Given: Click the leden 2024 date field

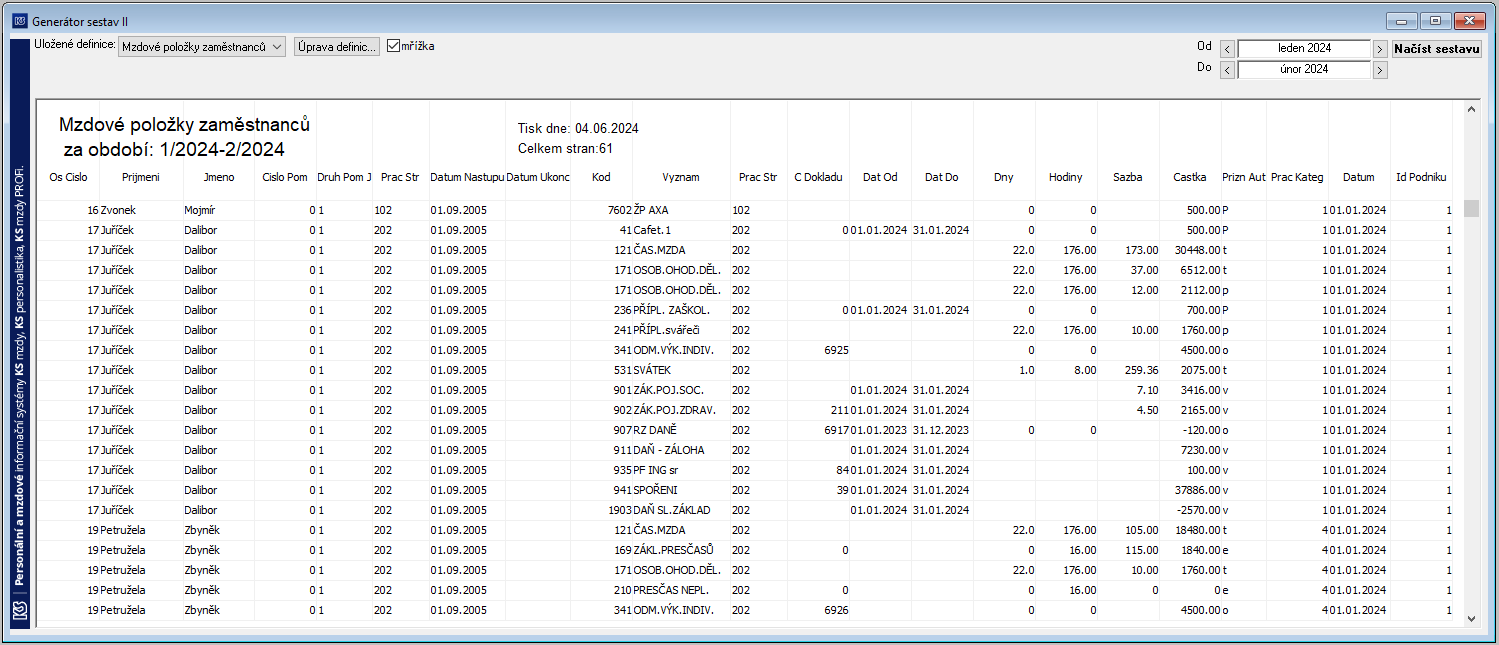Looking at the screenshot, I should pos(1304,48).
